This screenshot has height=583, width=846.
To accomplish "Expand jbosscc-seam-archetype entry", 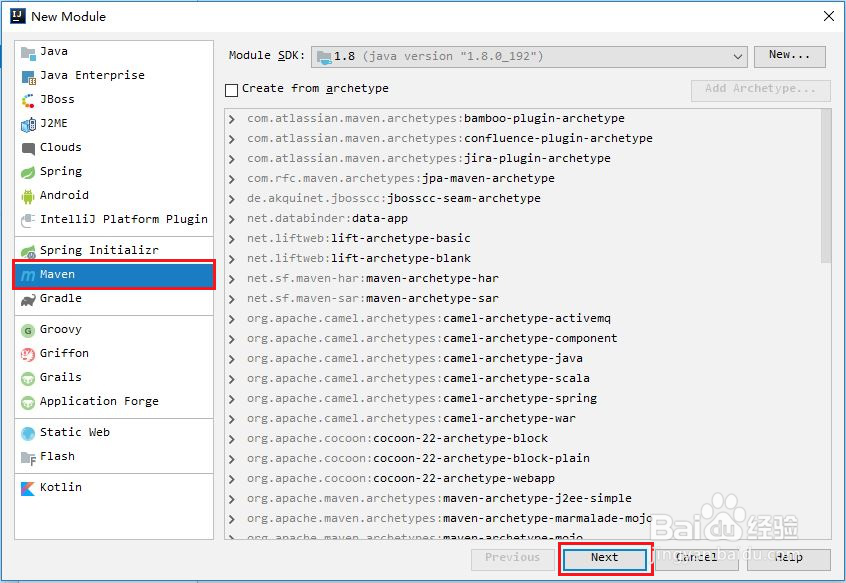I will (231, 199).
